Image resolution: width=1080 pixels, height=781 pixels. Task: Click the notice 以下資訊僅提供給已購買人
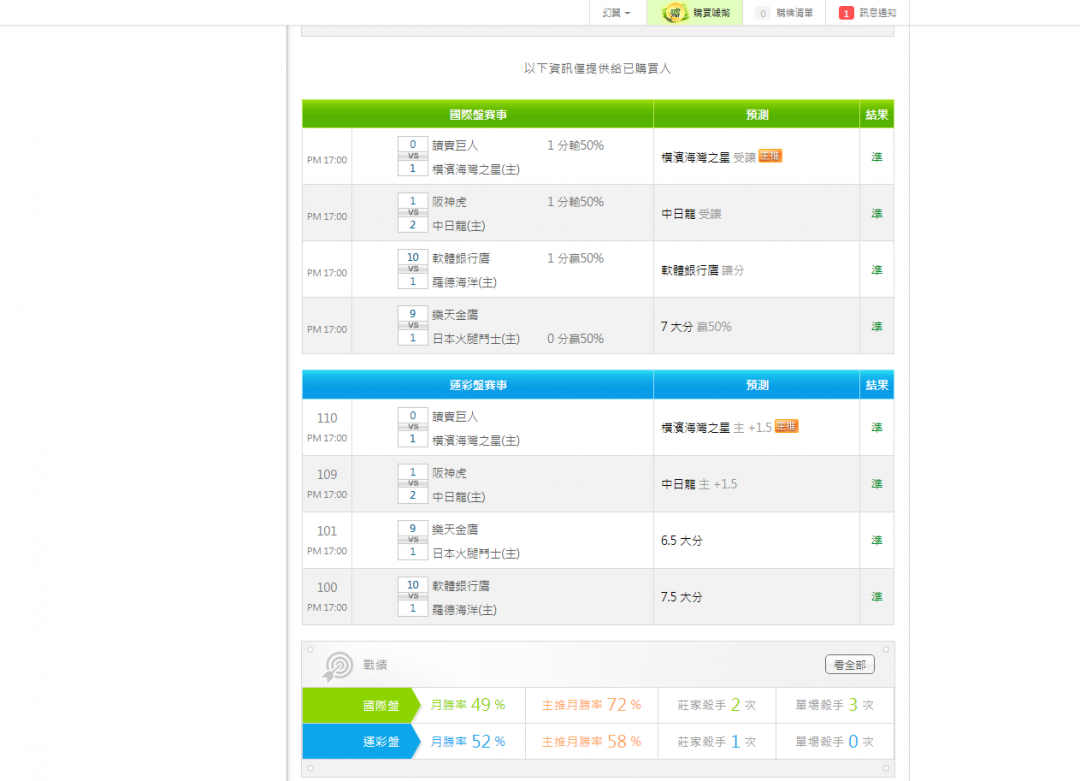597,68
